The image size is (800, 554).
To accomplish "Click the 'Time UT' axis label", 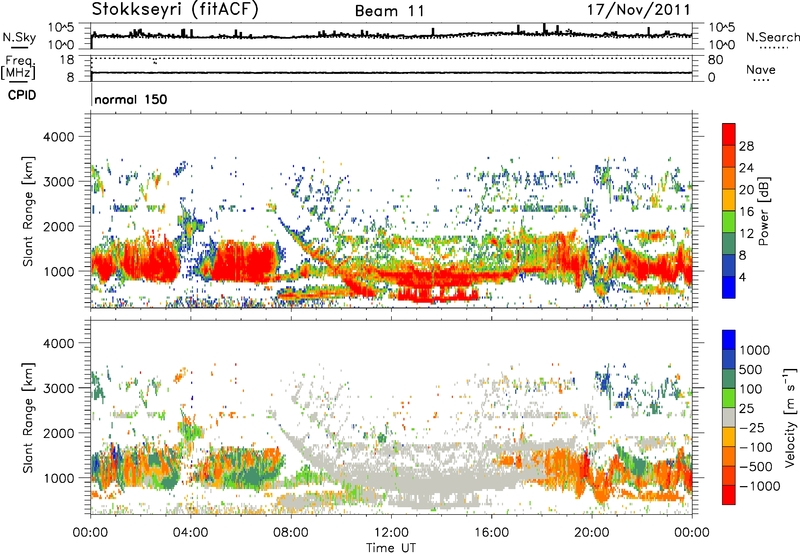I will tap(391, 548).
